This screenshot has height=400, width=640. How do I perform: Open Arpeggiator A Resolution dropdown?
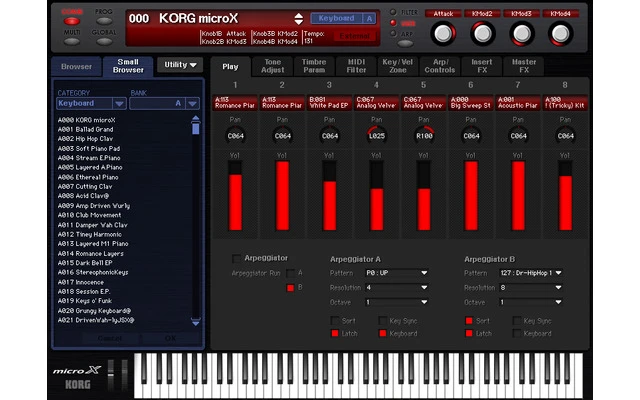[x=396, y=287]
